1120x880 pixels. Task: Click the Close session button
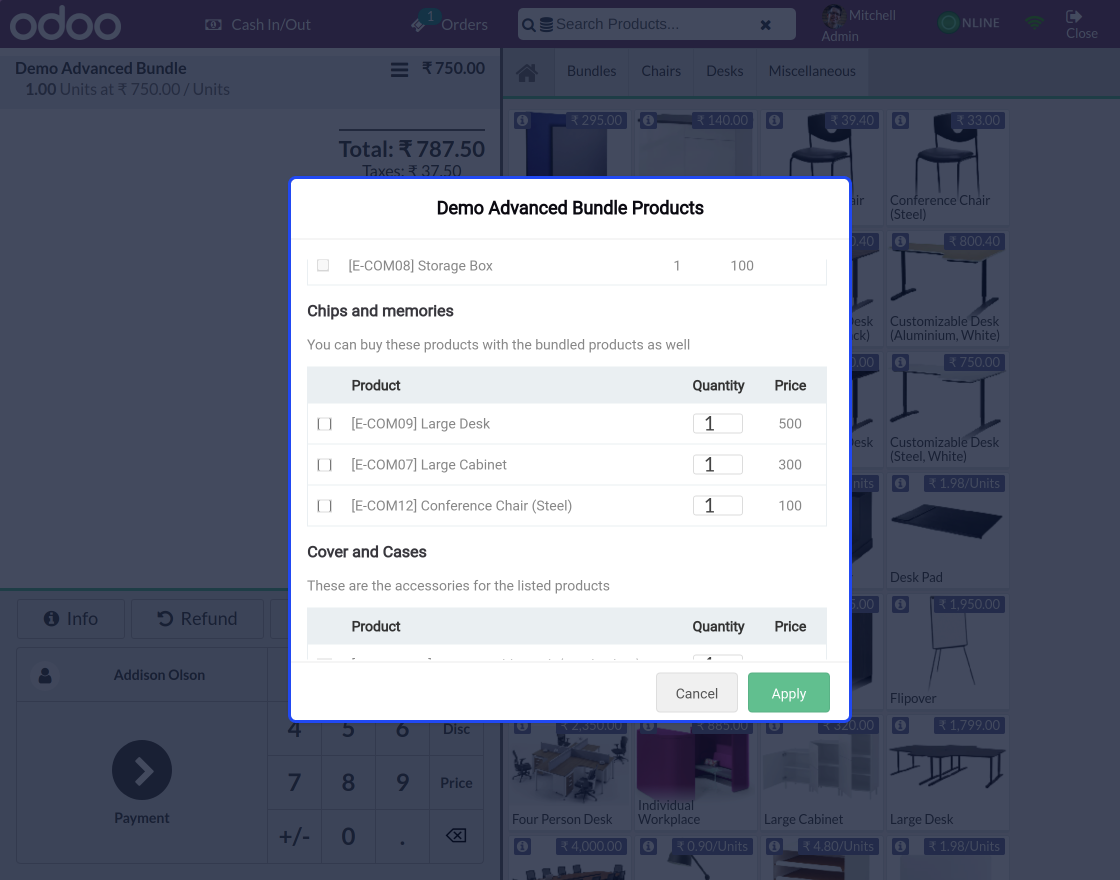(1081, 24)
